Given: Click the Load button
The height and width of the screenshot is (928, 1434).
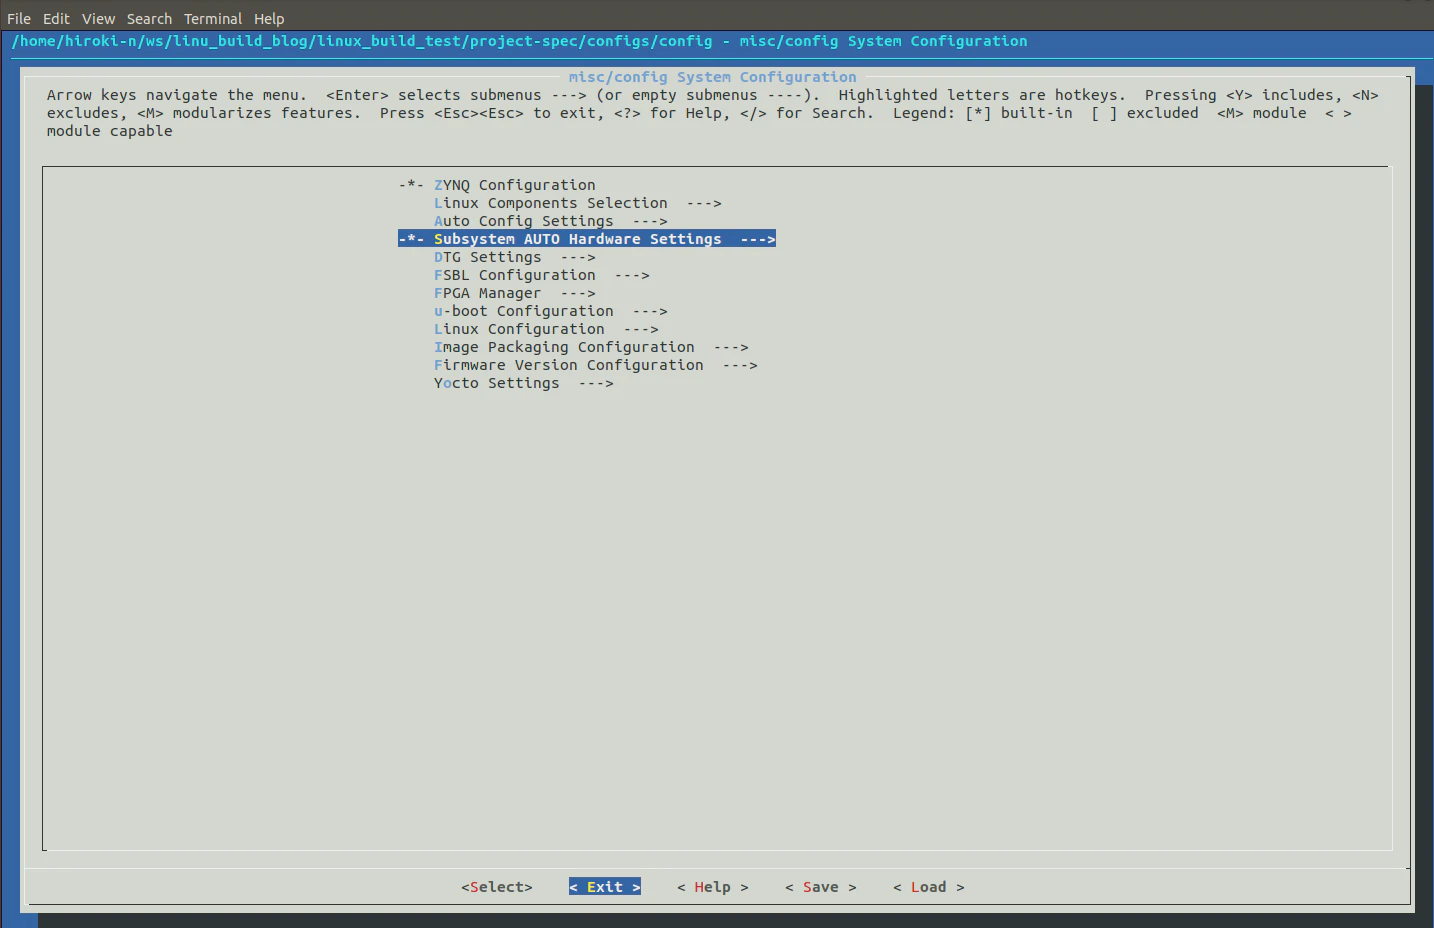Looking at the screenshot, I should click(x=929, y=887).
